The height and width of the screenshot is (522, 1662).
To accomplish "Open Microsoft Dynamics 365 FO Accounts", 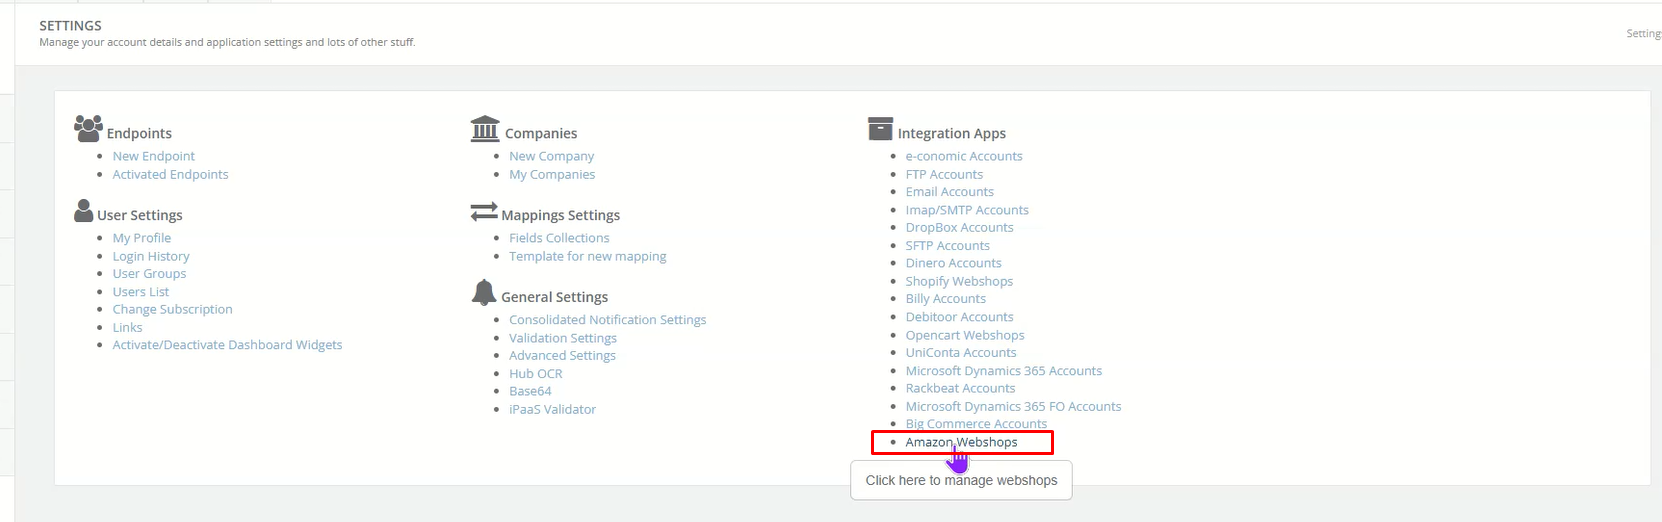I will [1013, 406].
